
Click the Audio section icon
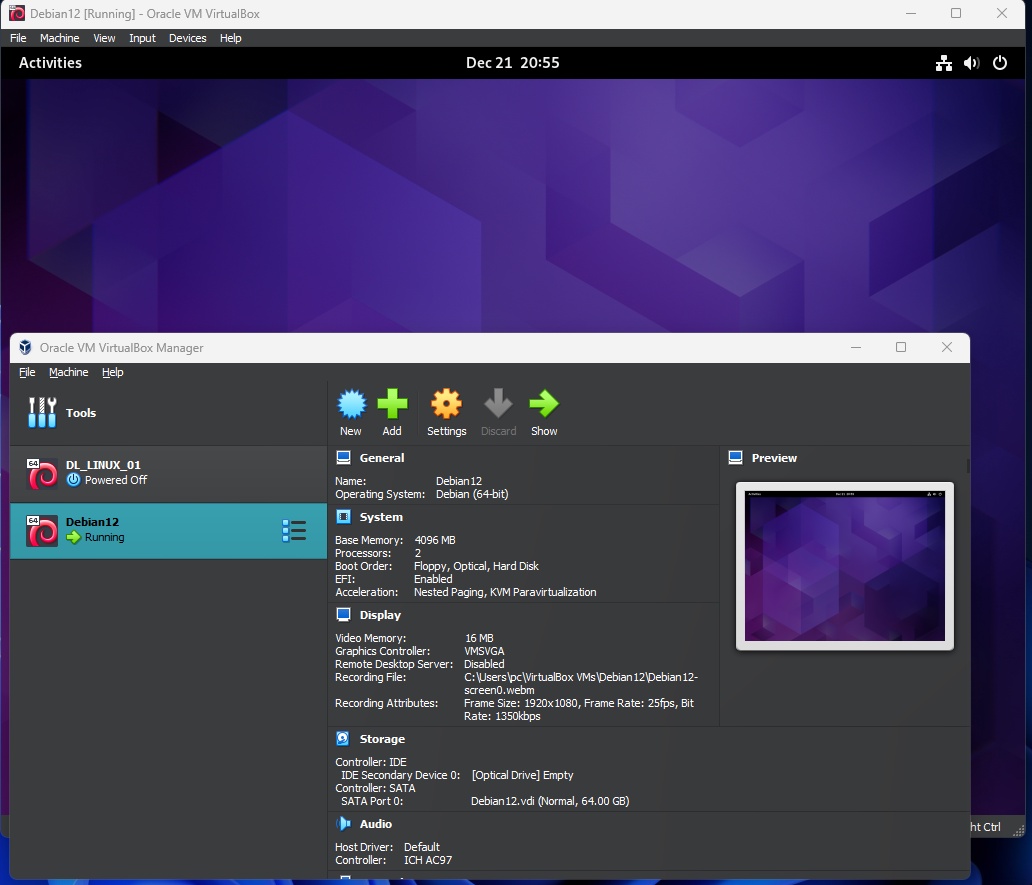tap(344, 823)
